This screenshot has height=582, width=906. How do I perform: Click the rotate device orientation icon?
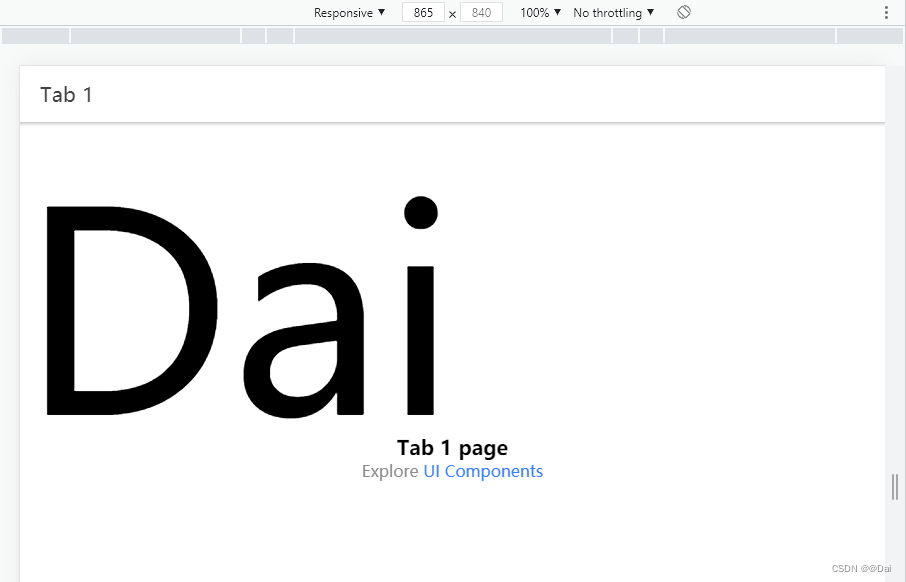(684, 13)
